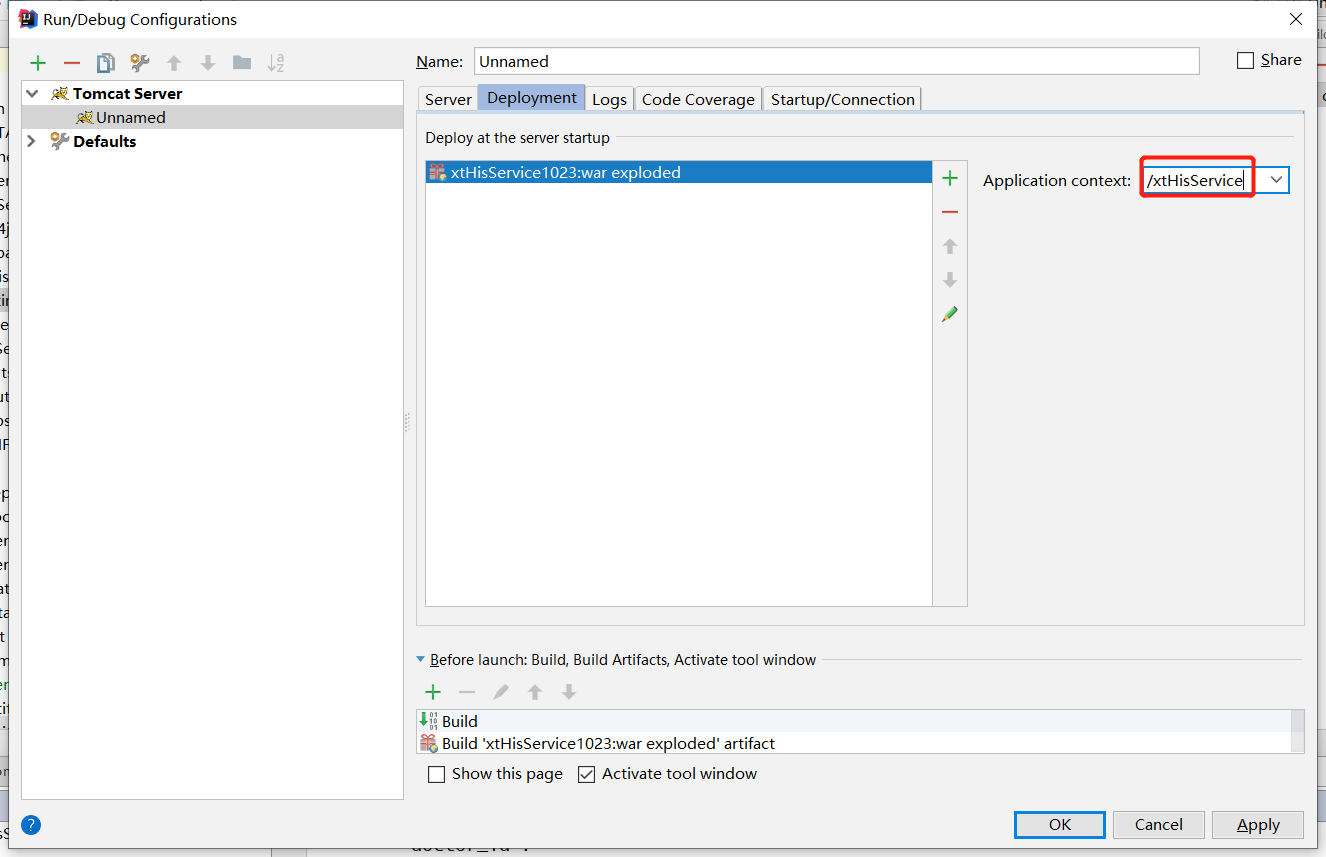Select the Build task row
The height and width of the screenshot is (857, 1326).
pyautogui.click(x=854, y=721)
